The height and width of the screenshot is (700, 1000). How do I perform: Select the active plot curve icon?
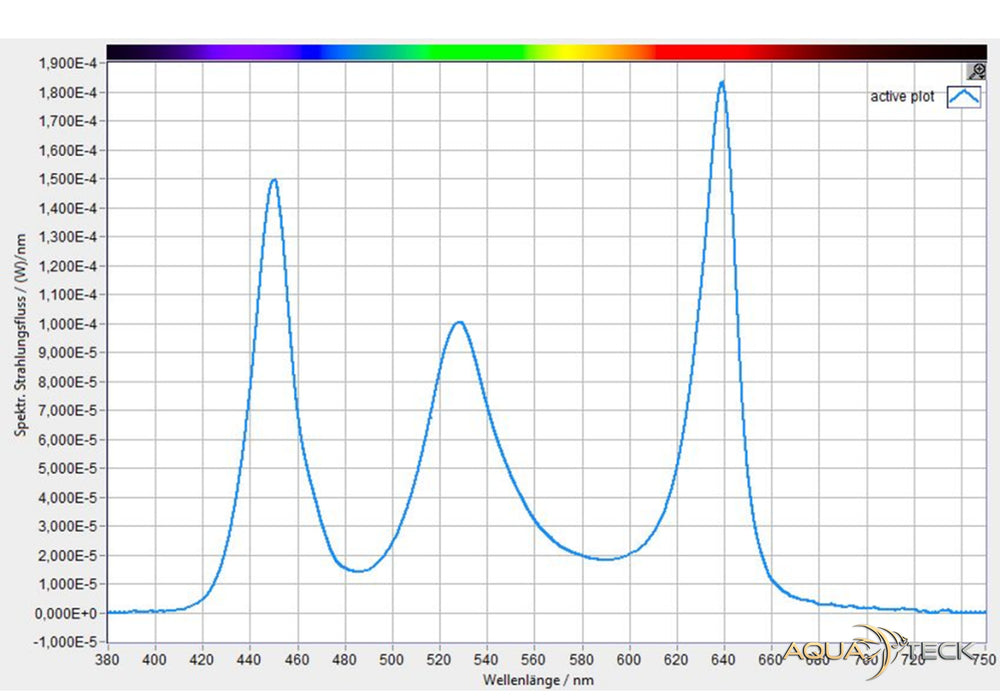coord(963,96)
